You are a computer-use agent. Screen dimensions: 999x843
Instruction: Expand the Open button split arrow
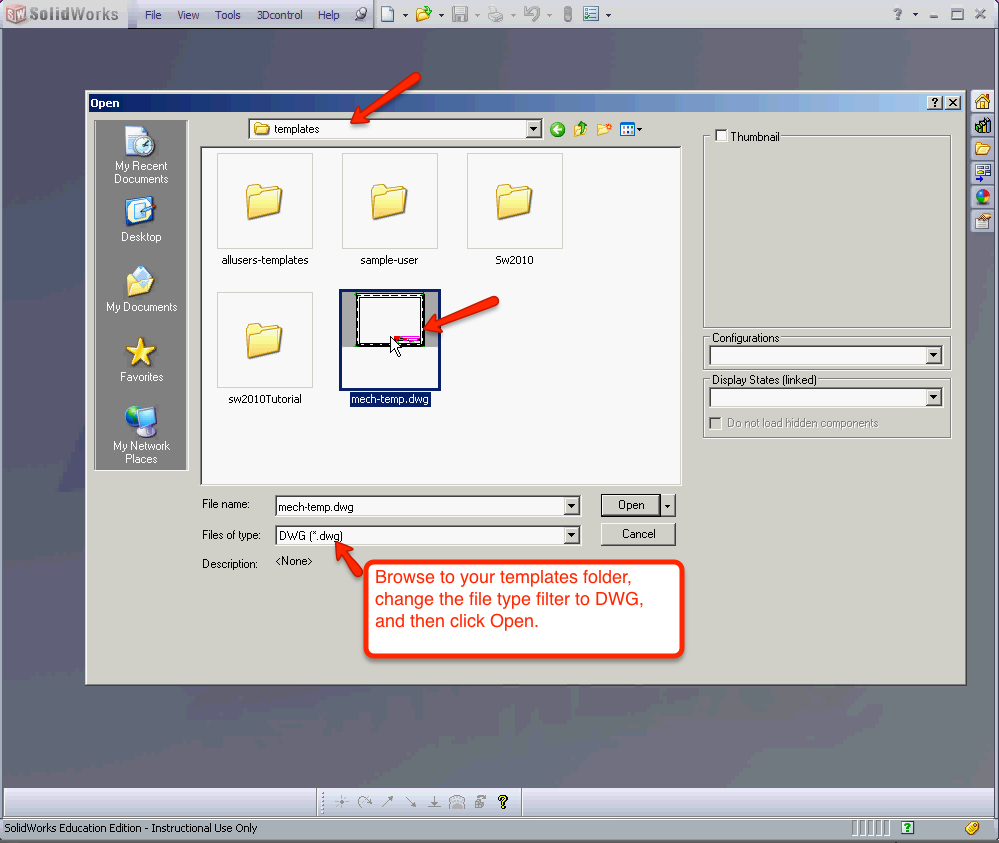(x=668, y=505)
